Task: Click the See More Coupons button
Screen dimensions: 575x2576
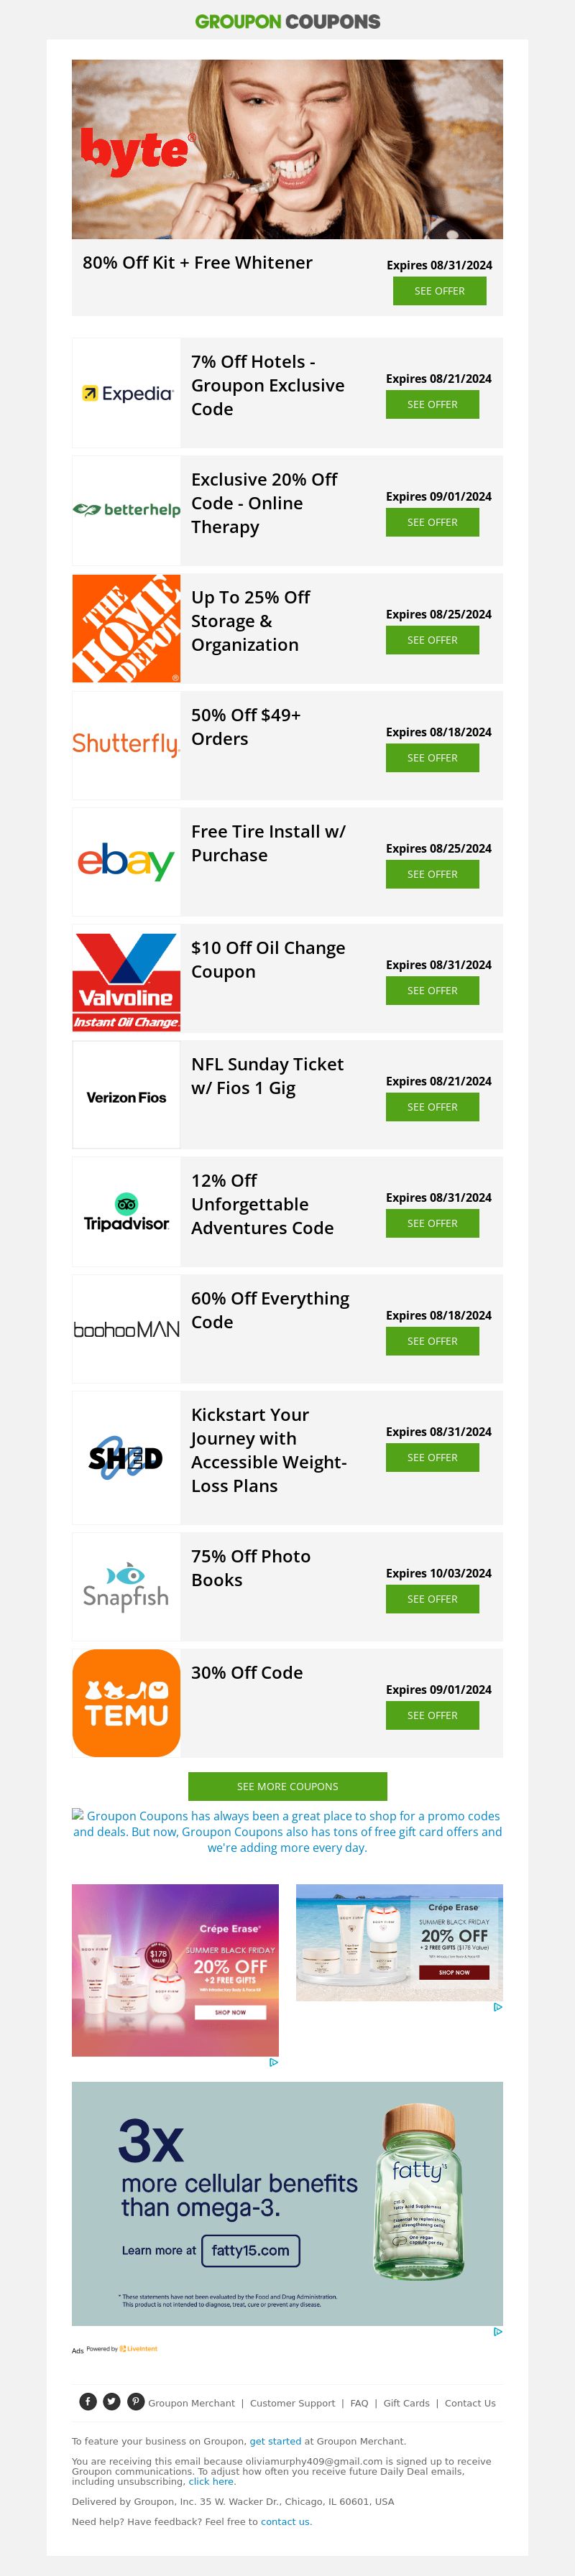Action: pos(287,1786)
